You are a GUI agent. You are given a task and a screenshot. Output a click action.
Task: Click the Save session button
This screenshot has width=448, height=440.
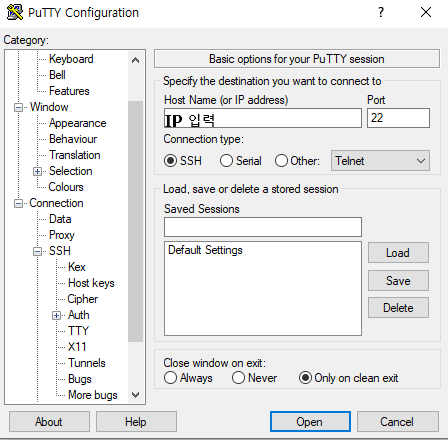(x=398, y=281)
